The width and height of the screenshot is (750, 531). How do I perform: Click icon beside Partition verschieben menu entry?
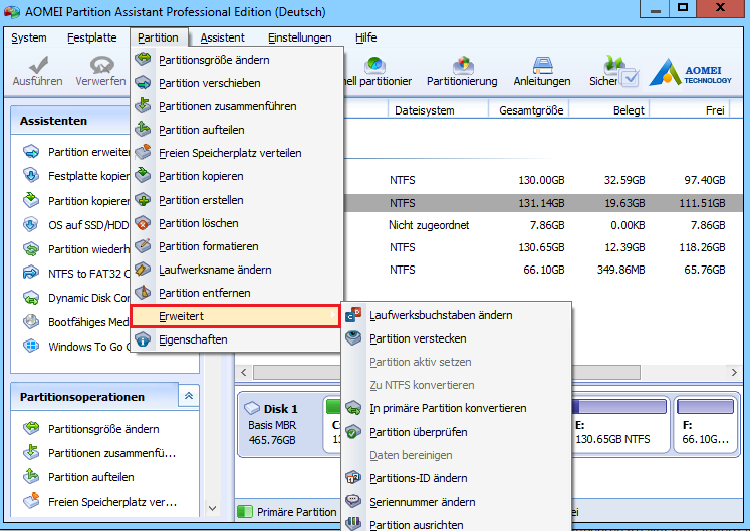(x=143, y=82)
